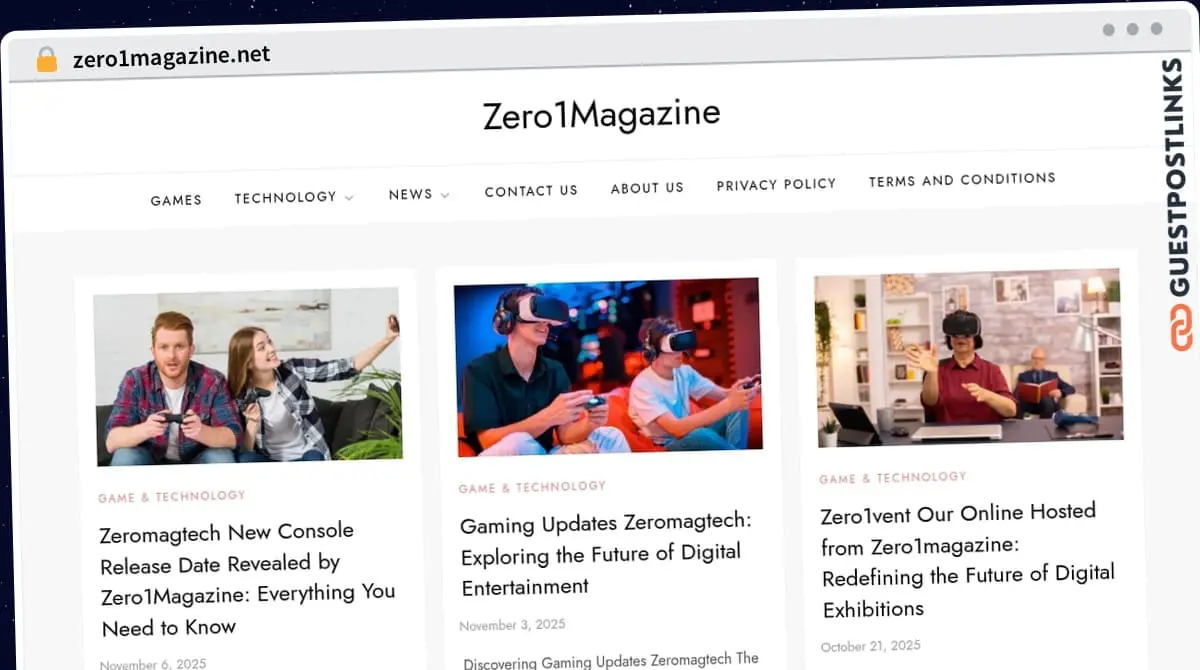1200x670 pixels.
Task: Click the zero1magazine.net address bar
Action: pyautogui.click(x=172, y=57)
